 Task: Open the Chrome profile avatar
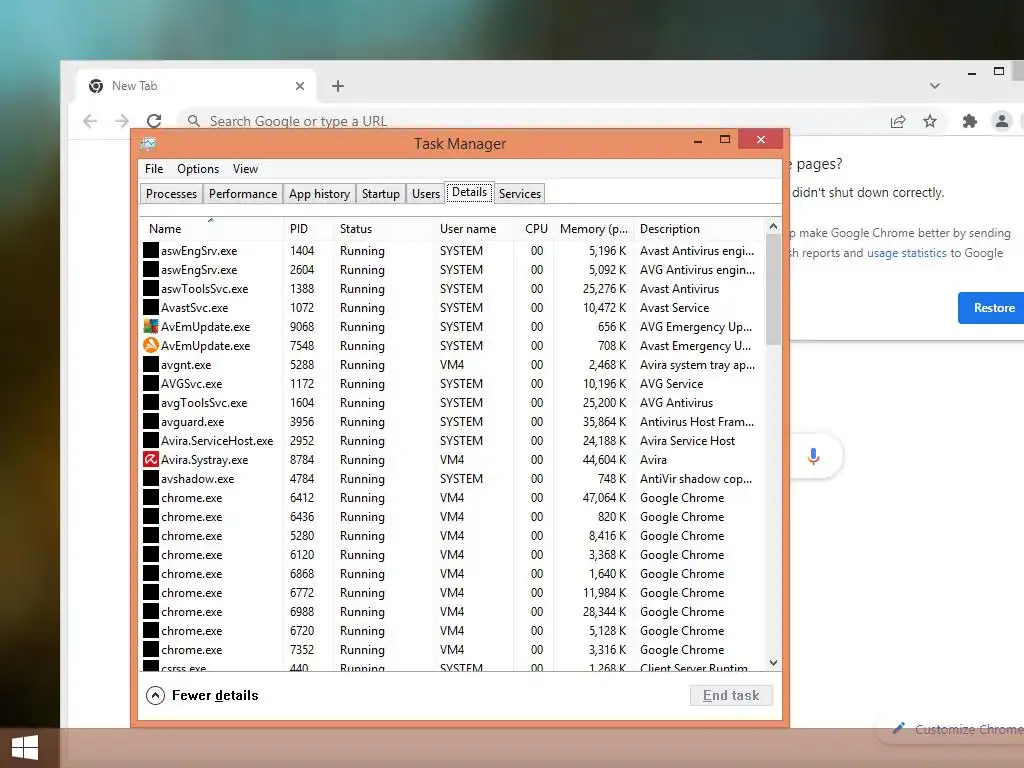[1001, 121]
